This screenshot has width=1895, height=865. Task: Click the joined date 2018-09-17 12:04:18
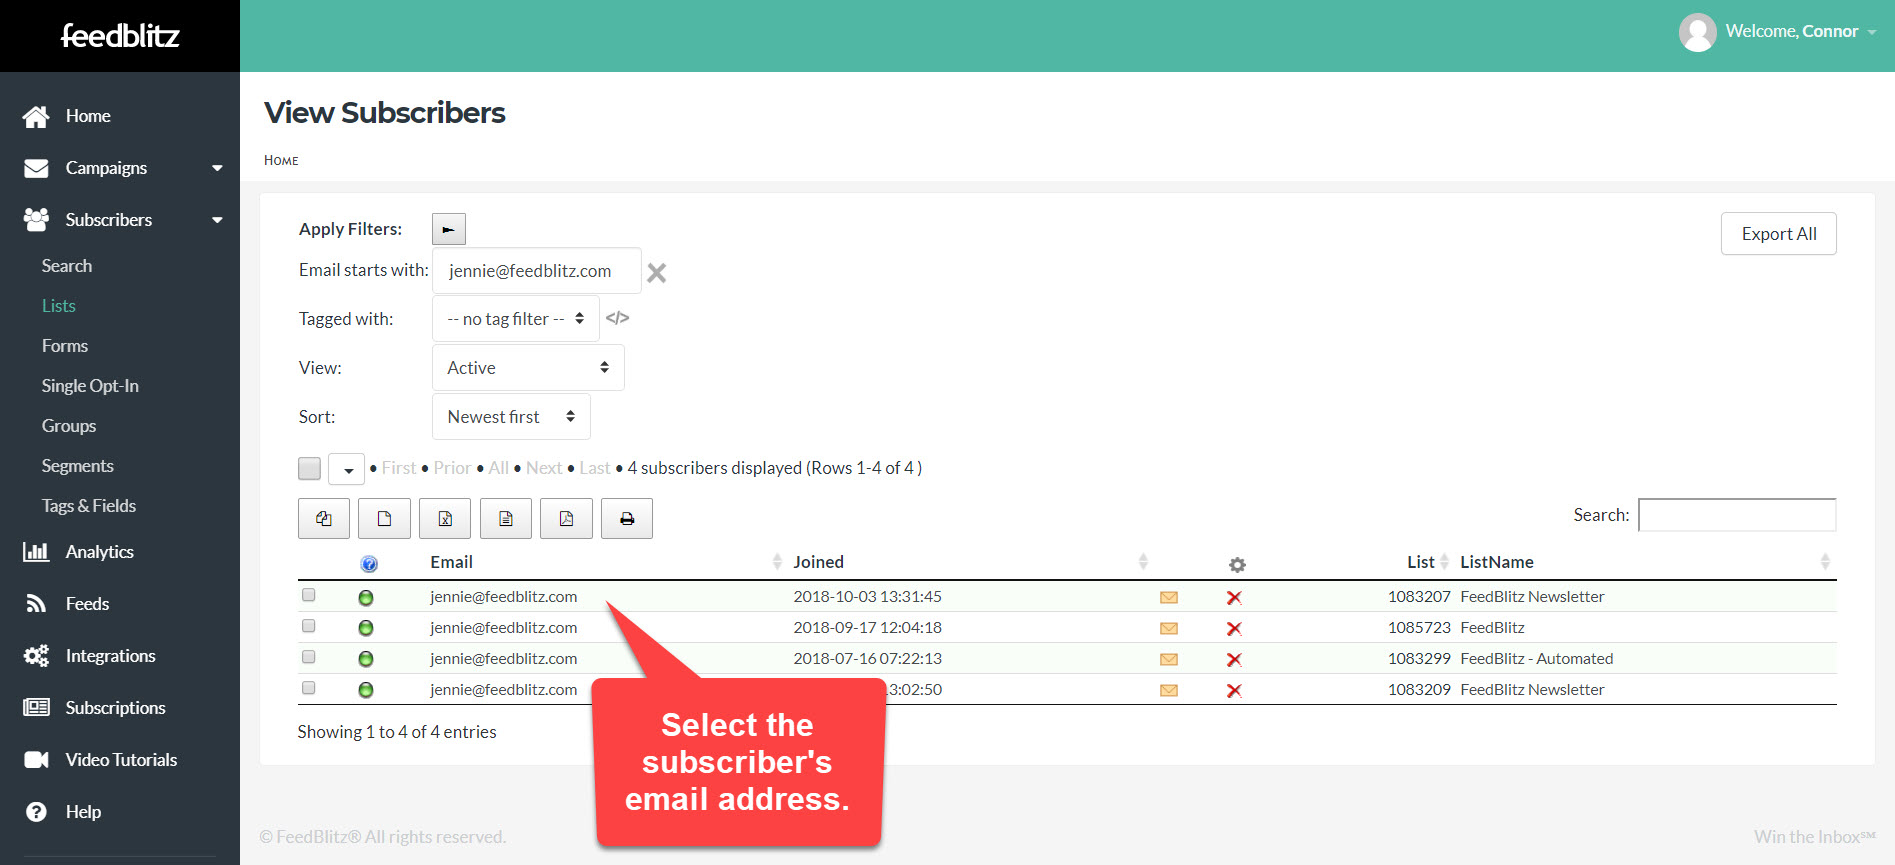coord(868,628)
